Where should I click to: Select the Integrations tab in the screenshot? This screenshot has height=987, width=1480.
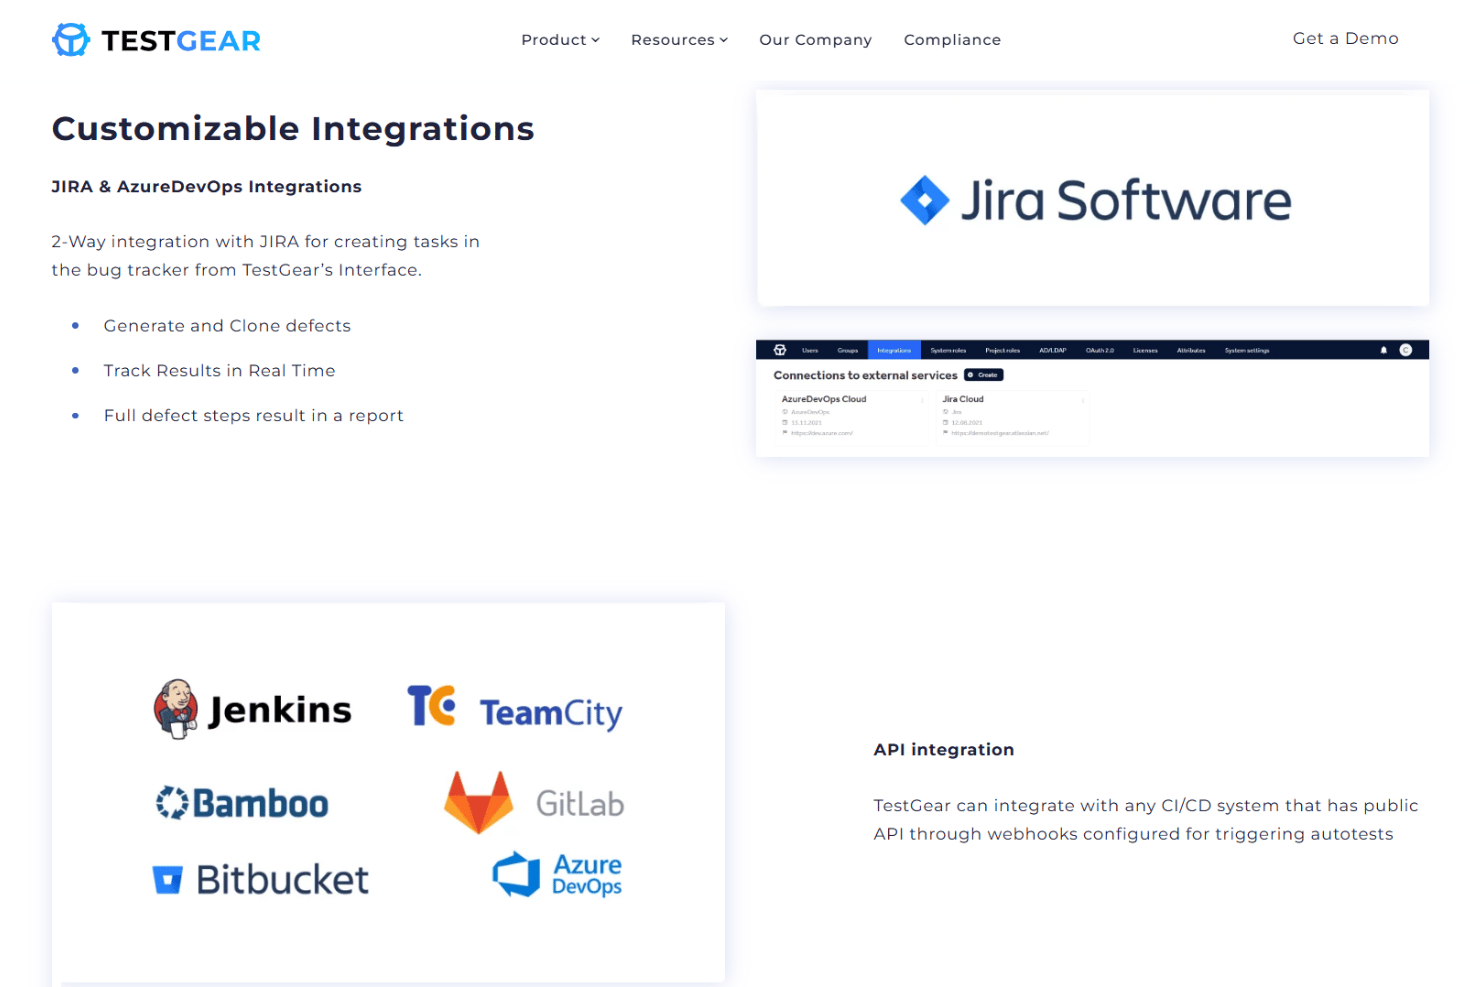click(x=894, y=350)
